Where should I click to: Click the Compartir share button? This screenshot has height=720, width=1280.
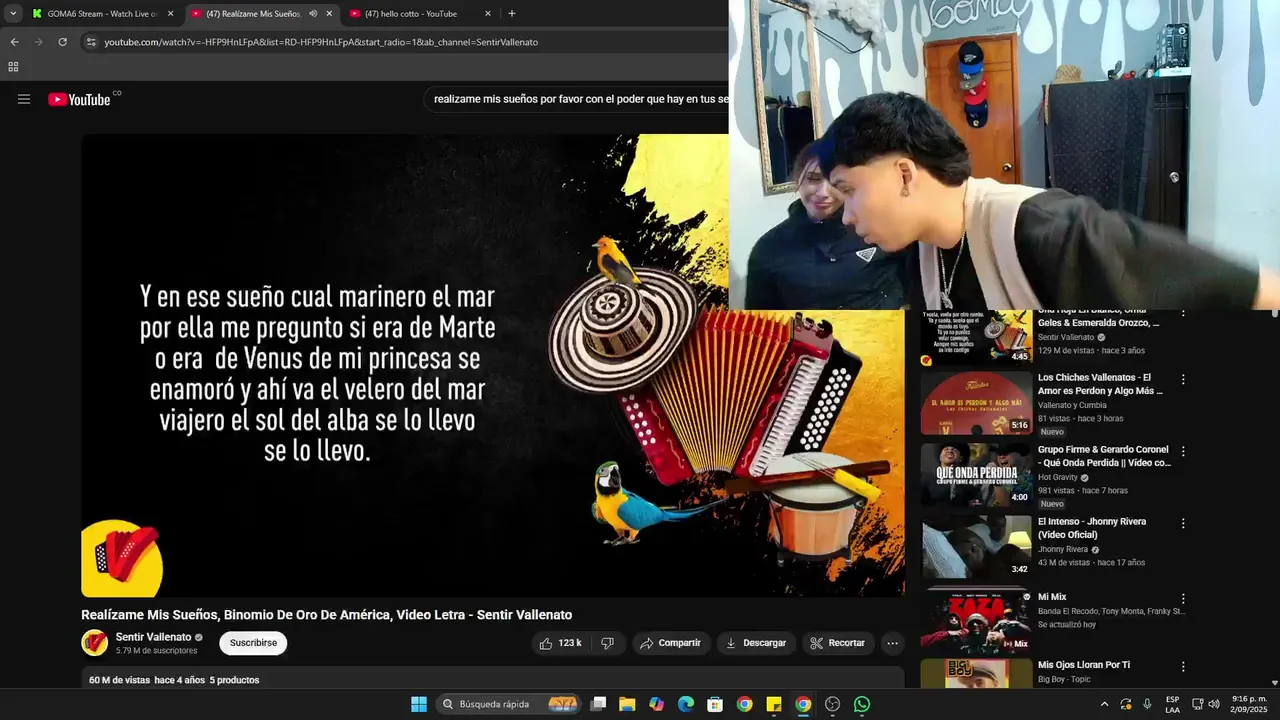tap(671, 643)
